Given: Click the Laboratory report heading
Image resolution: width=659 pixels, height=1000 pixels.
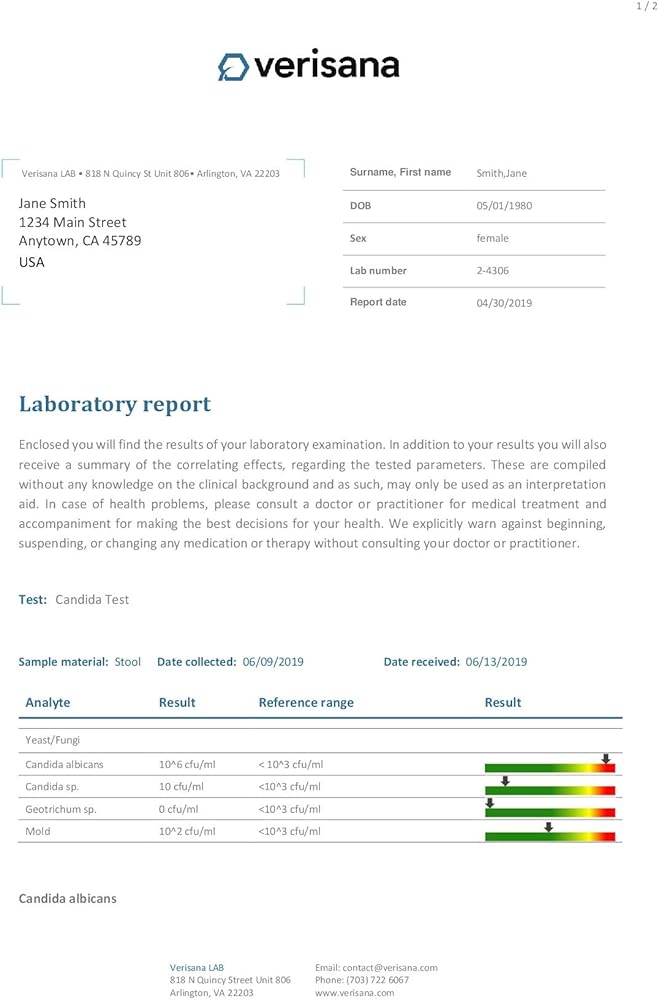Looking at the screenshot, I should click(115, 404).
